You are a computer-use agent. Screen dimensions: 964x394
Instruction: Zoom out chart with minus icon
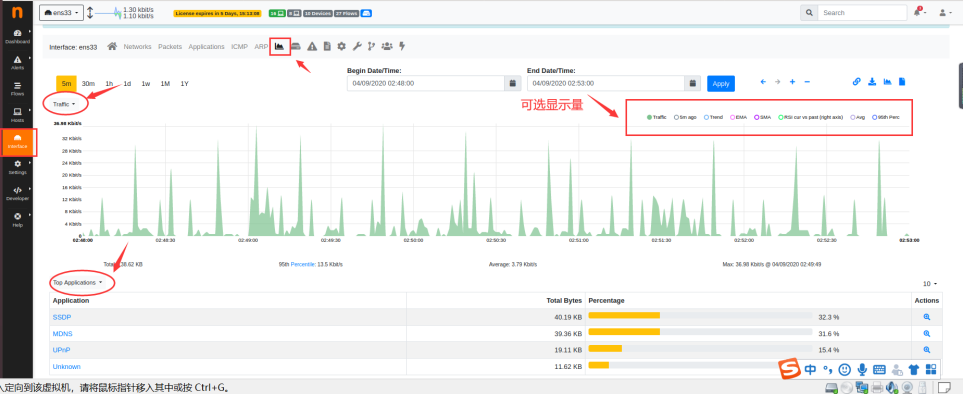click(807, 82)
